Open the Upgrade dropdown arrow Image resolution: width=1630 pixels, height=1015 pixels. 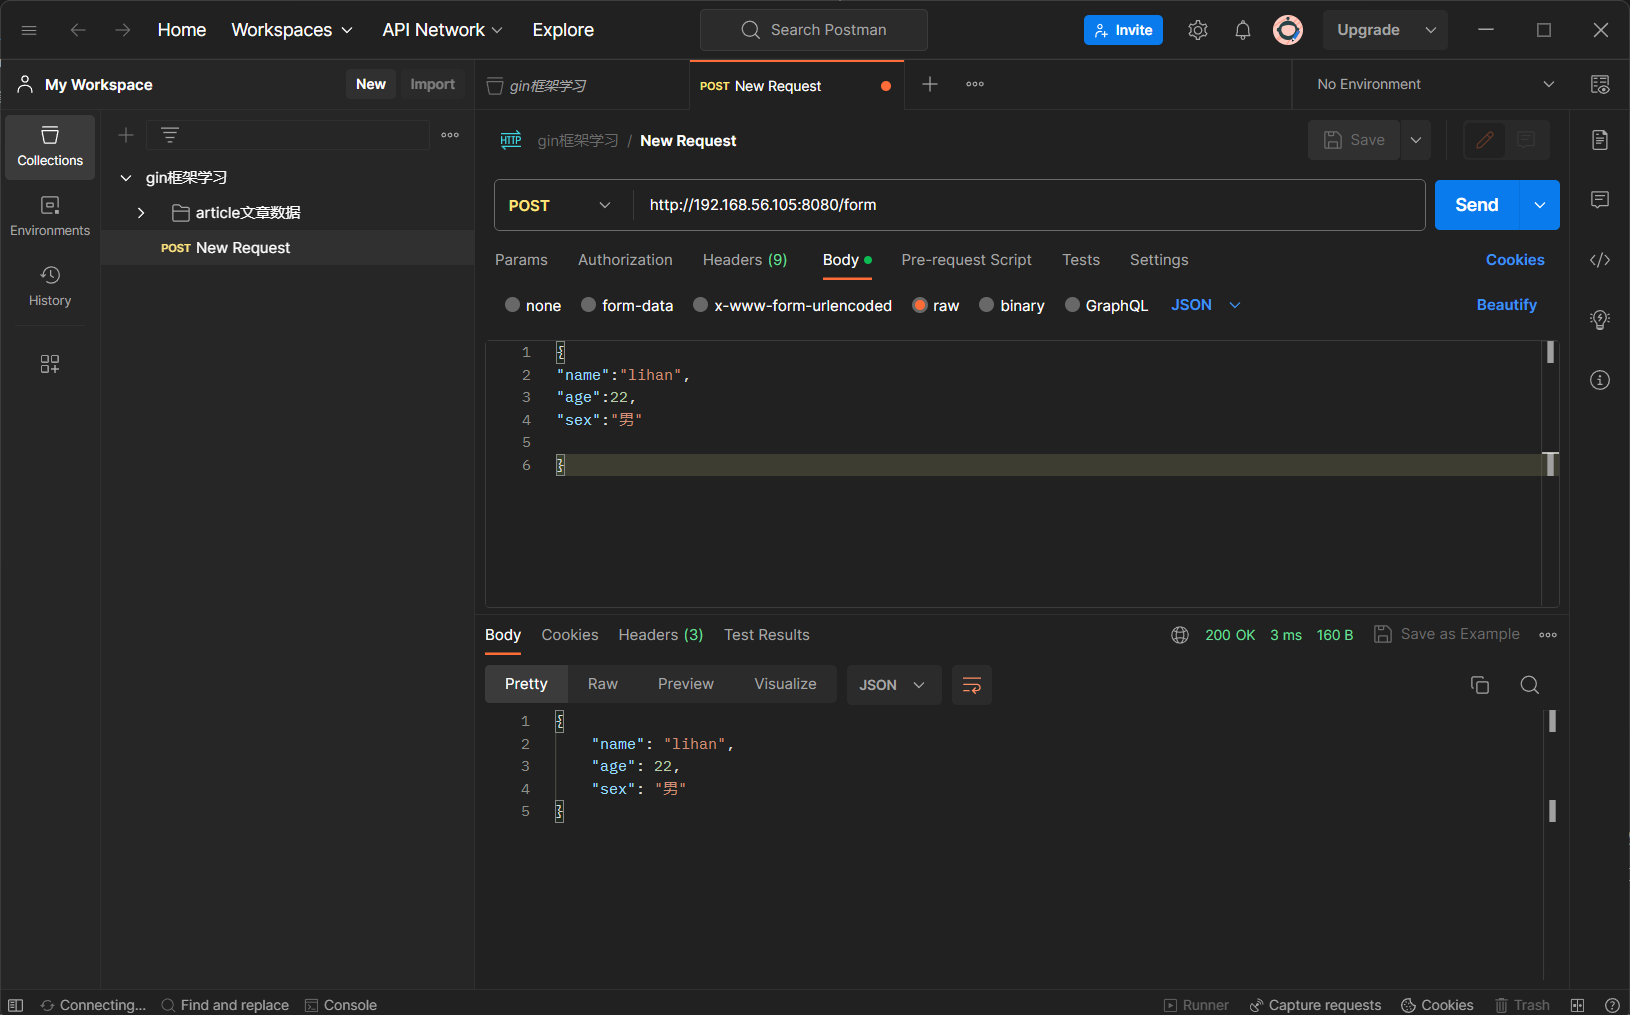[x=1431, y=30]
